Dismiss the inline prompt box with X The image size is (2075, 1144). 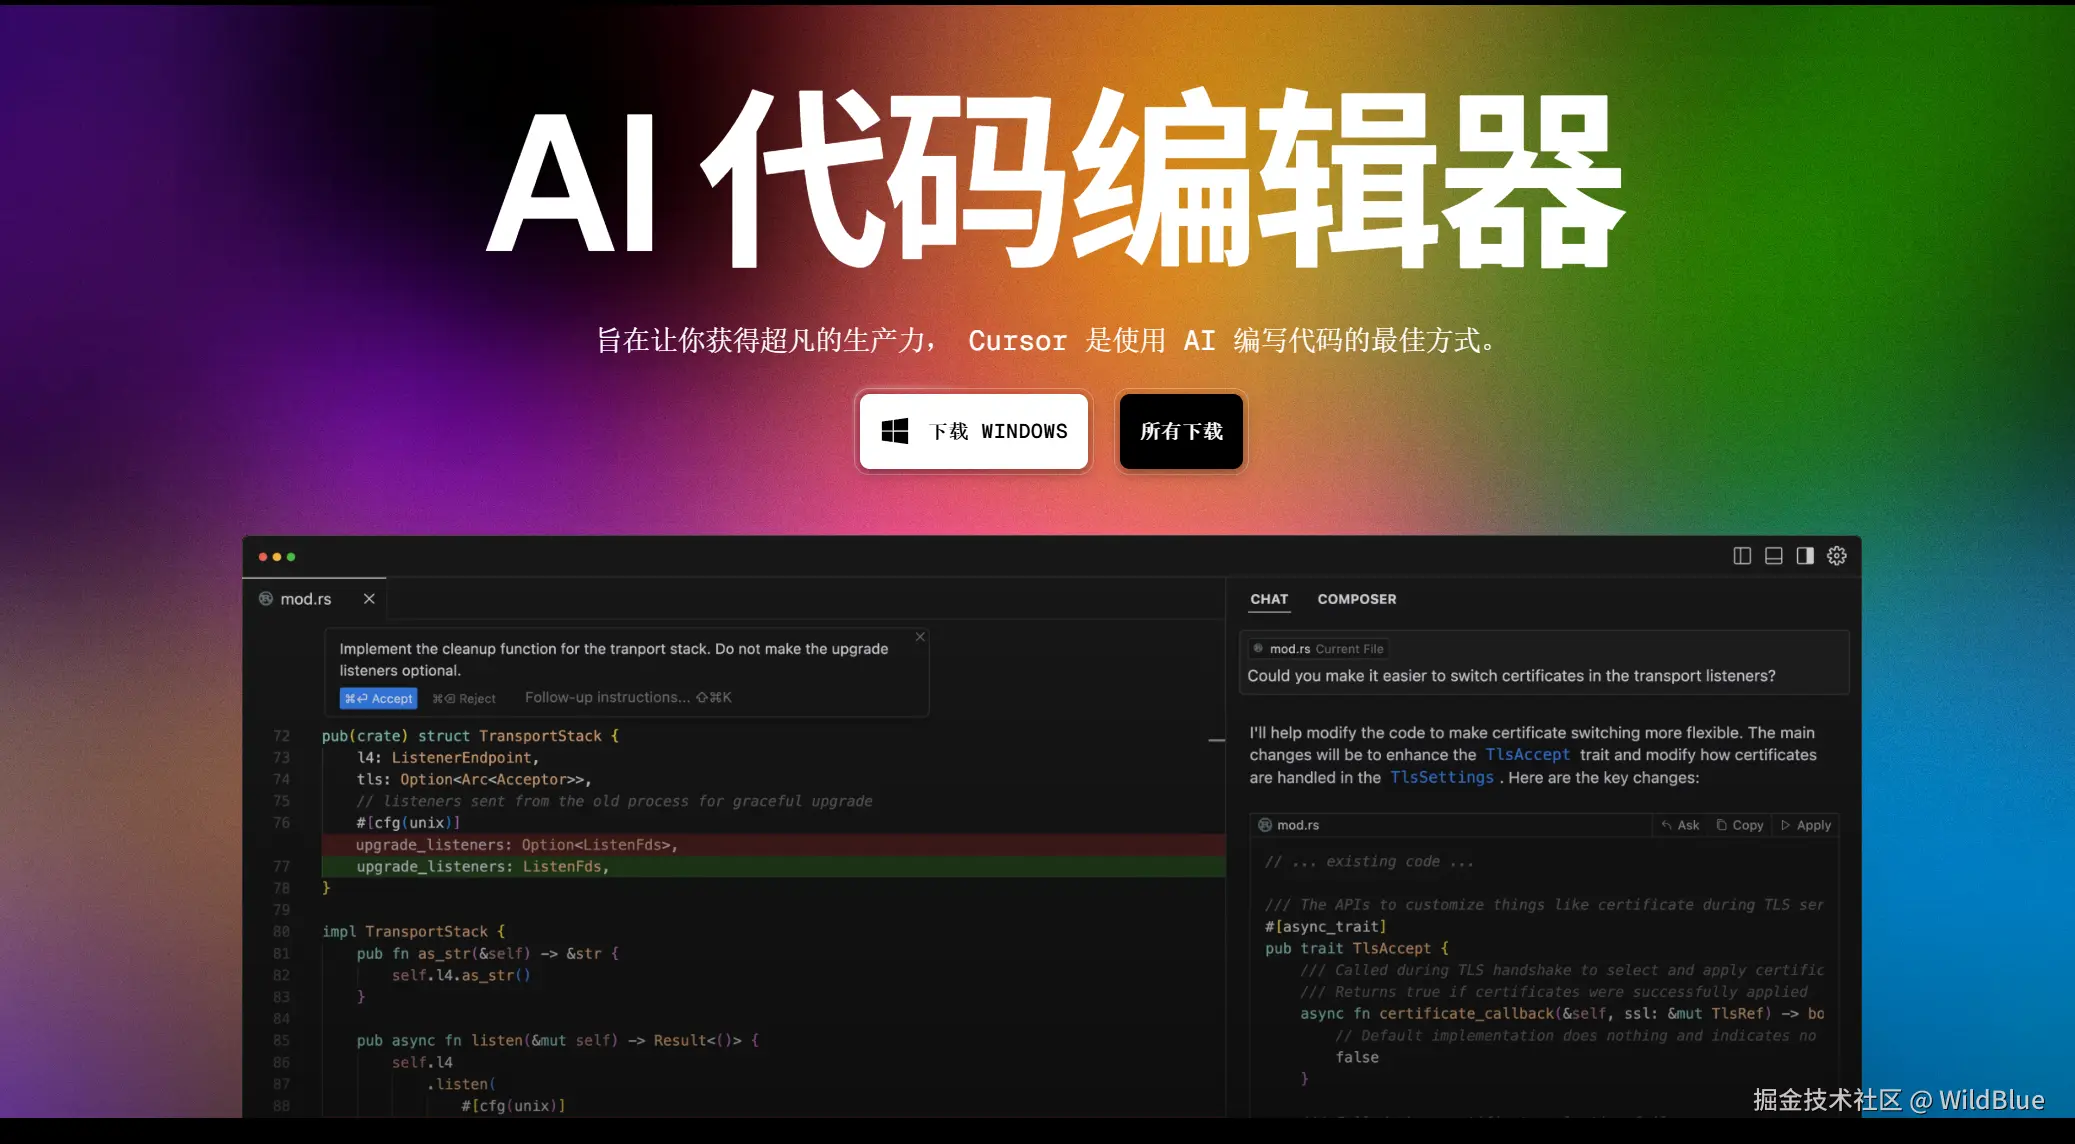pos(920,637)
